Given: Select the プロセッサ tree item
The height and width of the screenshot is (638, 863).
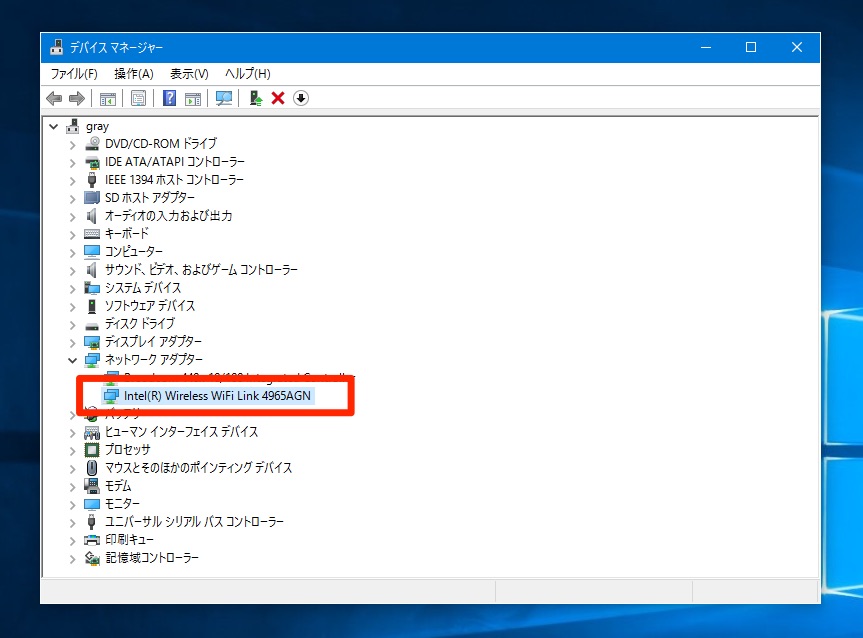Looking at the screenshot, I should [x=127, y=450].
